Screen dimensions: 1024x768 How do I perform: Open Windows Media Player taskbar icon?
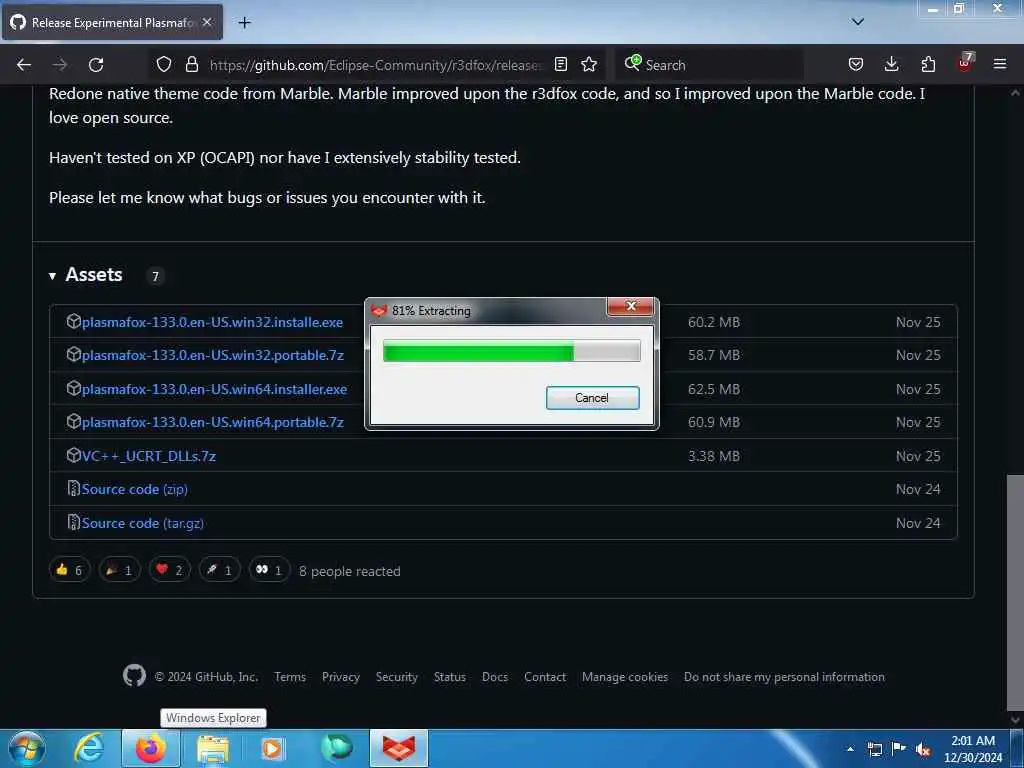272,748
